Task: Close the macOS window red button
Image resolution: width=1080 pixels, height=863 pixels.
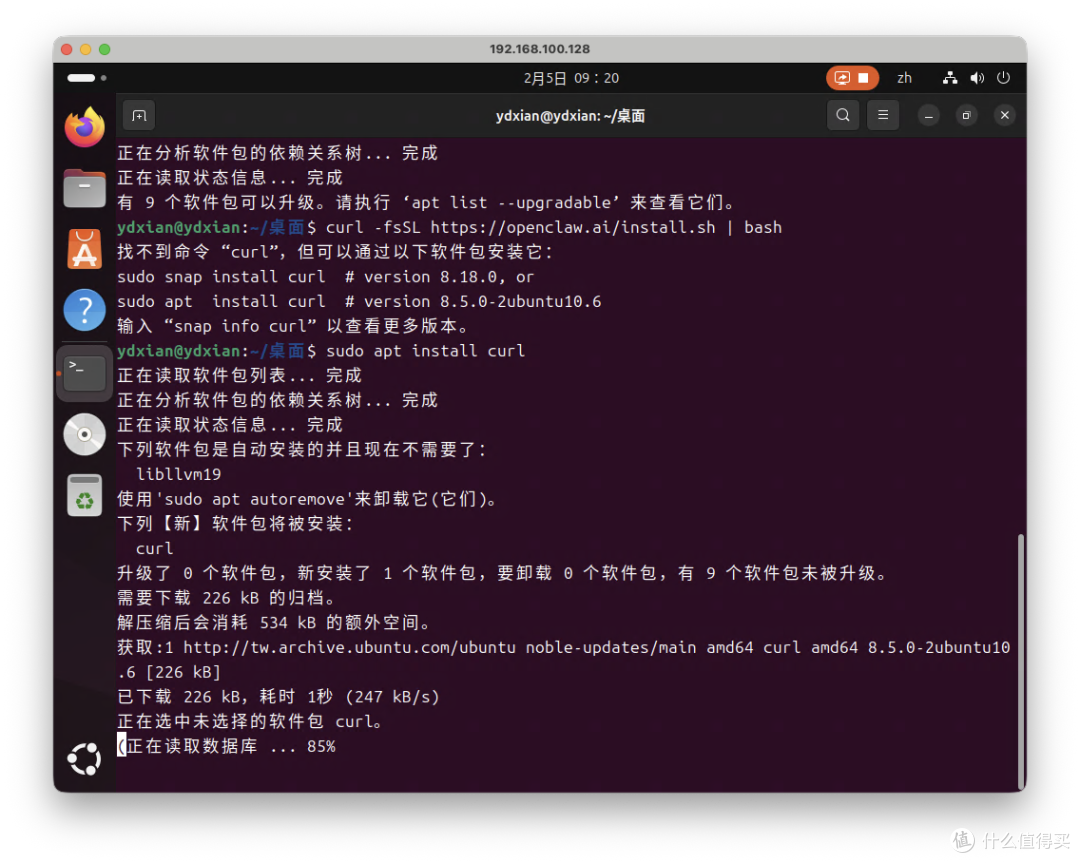Action: pyautogui.click(x=67, y=49)
